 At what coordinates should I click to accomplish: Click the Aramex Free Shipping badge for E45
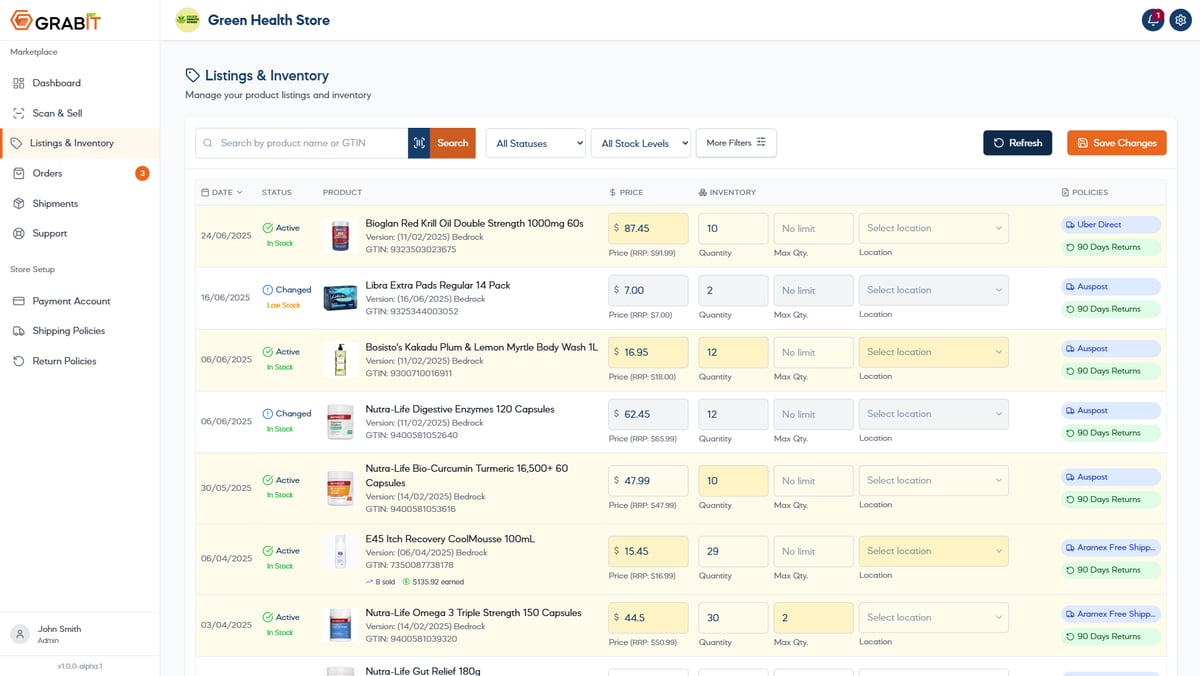coord(1110,547)
